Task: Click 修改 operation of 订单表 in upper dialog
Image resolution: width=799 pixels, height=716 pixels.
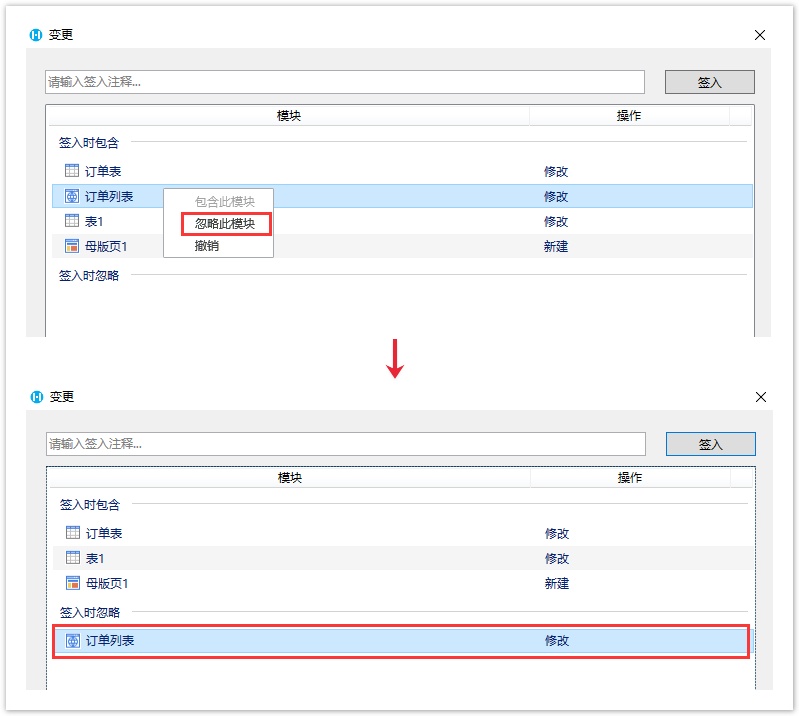Action: tap(556, 171)
